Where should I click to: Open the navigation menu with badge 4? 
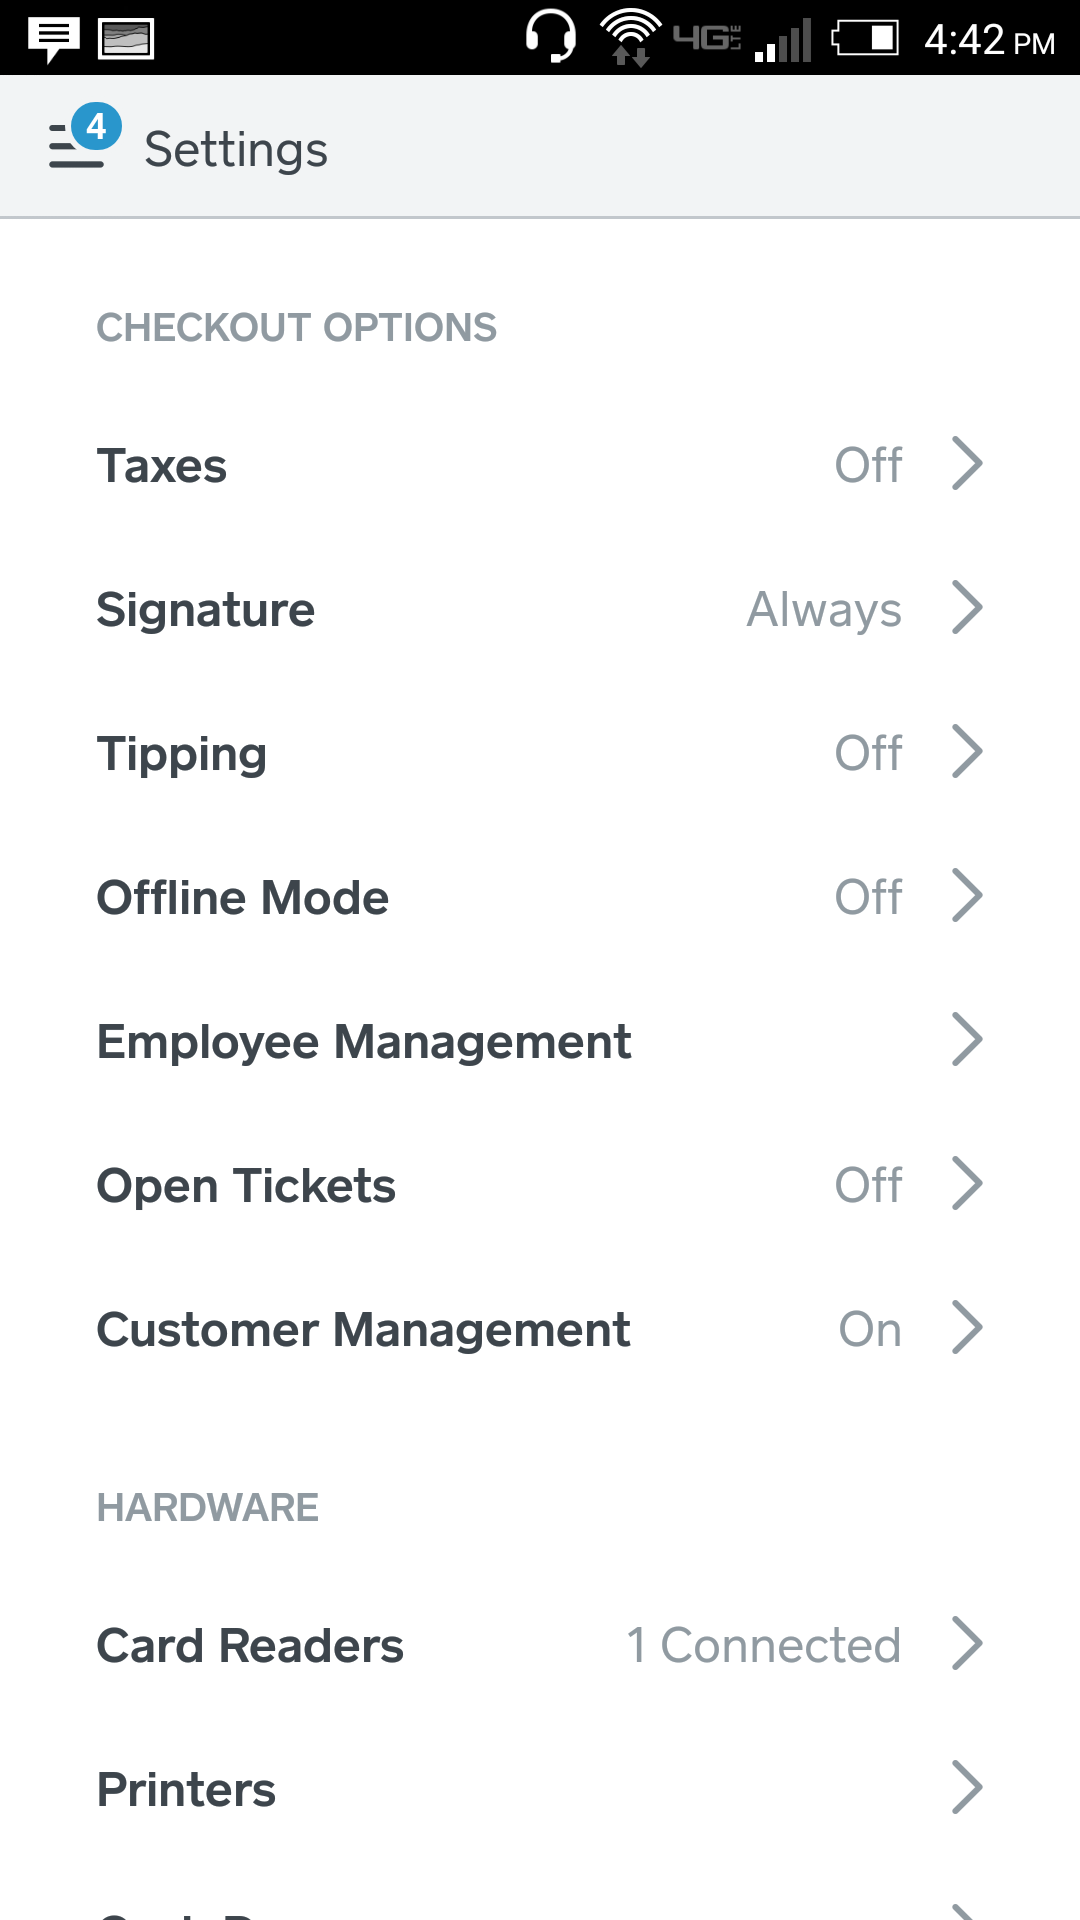tap(84, 140)
